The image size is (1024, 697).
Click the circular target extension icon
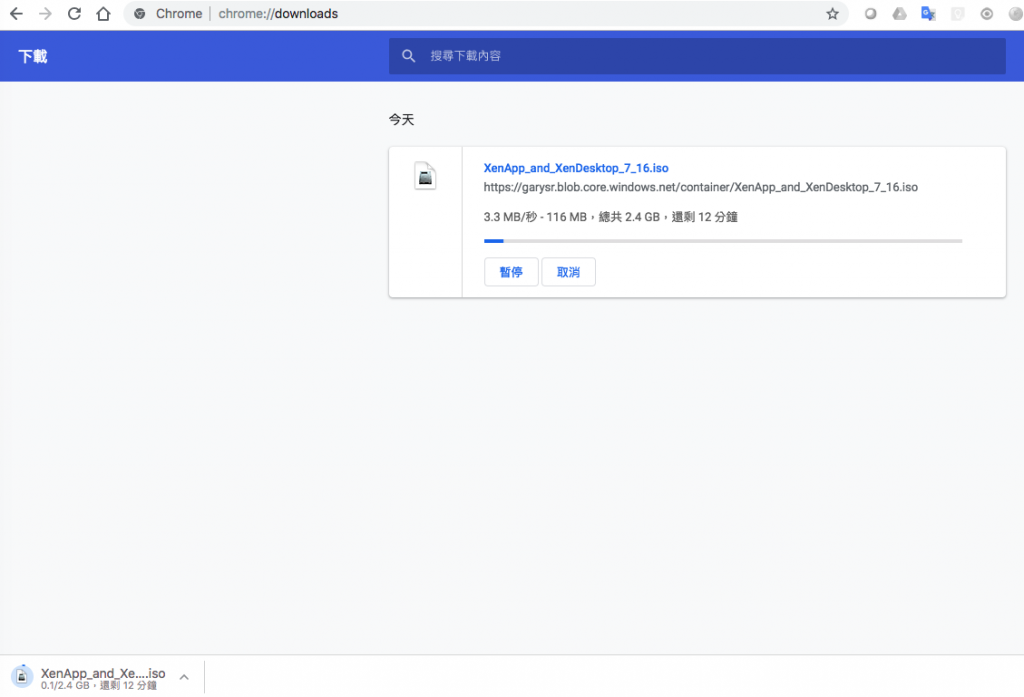[x=986, y=14]
